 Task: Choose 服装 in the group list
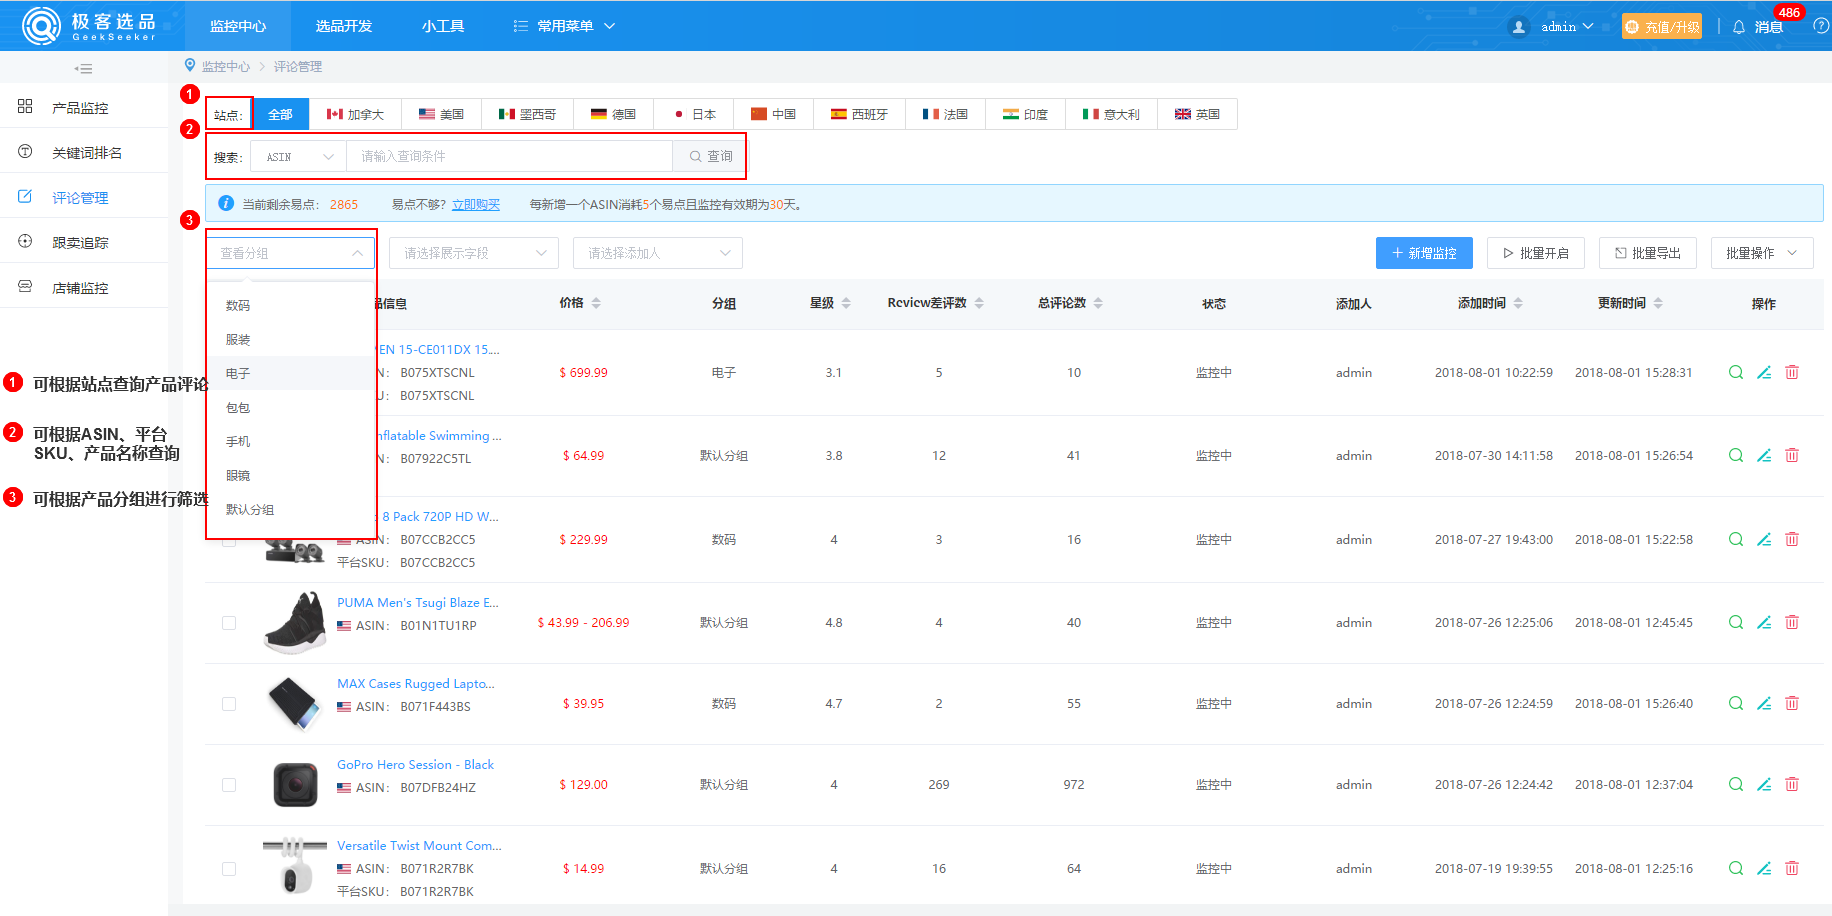coord(290,339)
